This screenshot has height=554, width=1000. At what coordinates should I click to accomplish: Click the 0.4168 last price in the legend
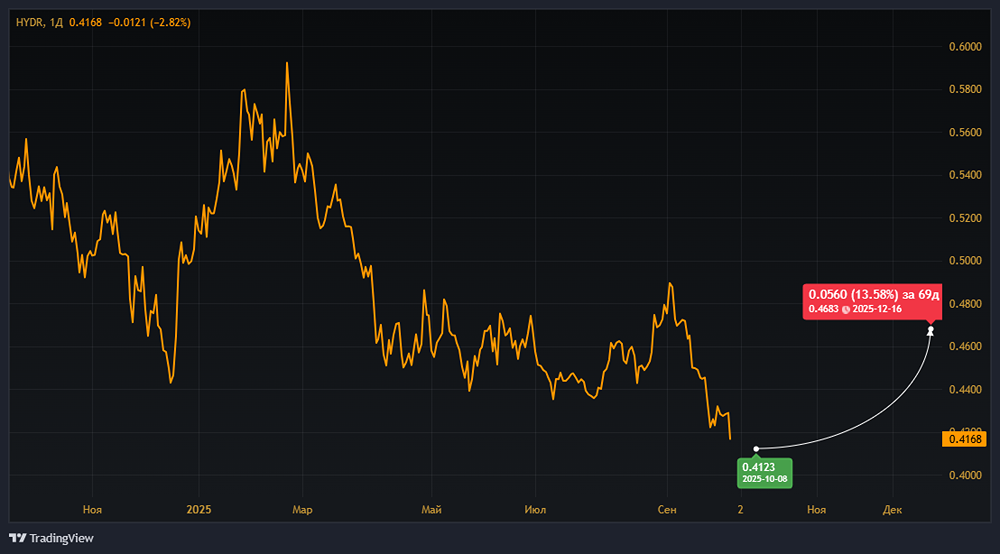click(85, 22)
